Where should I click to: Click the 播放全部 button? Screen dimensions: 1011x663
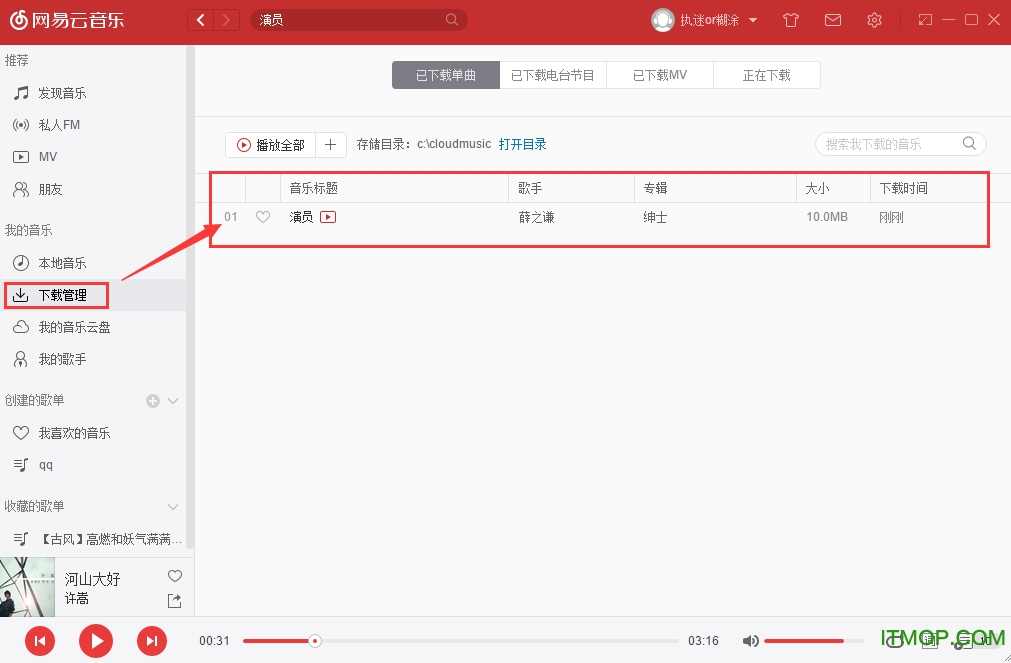[x=270, y=144]
